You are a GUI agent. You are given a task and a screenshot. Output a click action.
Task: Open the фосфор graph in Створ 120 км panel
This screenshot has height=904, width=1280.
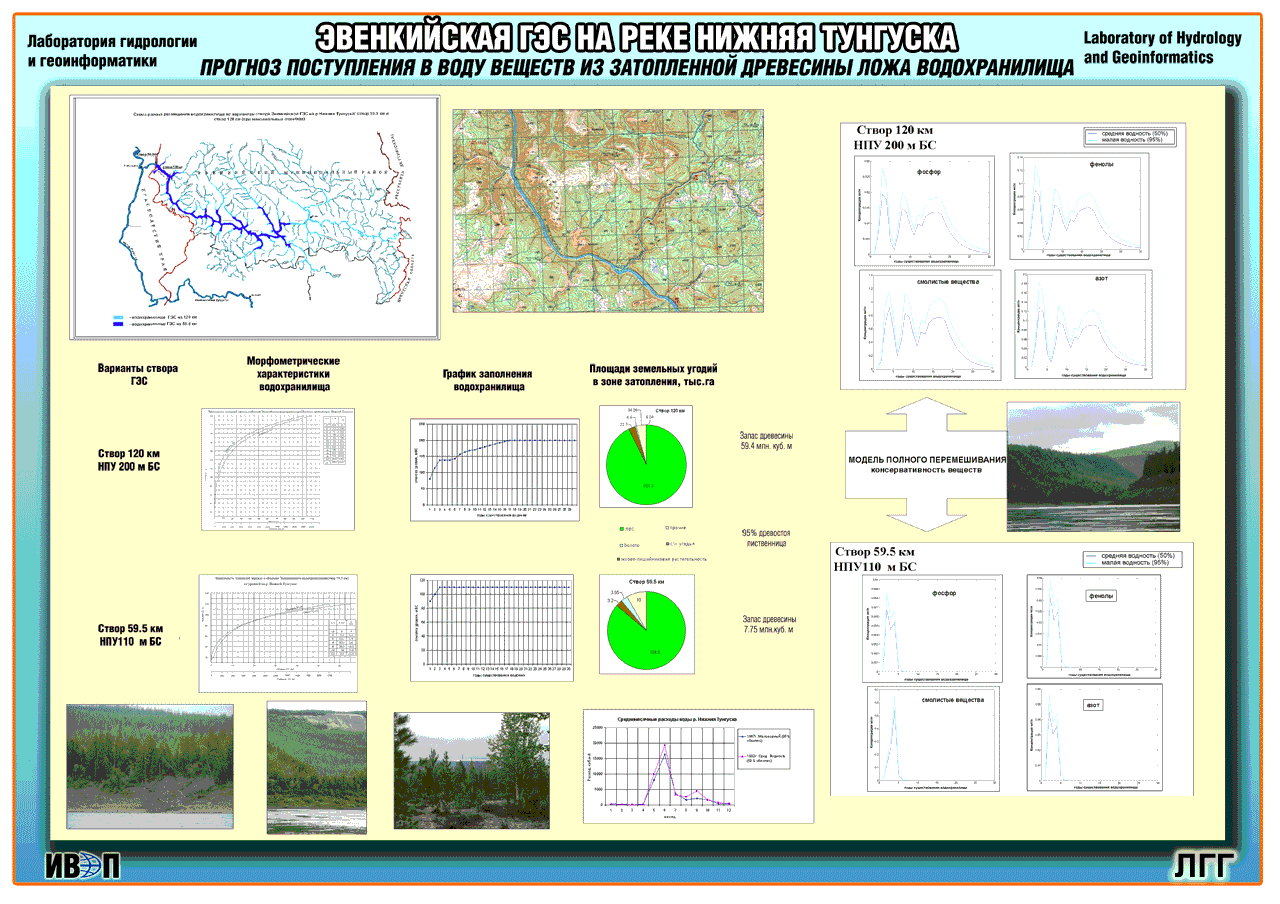929,210
